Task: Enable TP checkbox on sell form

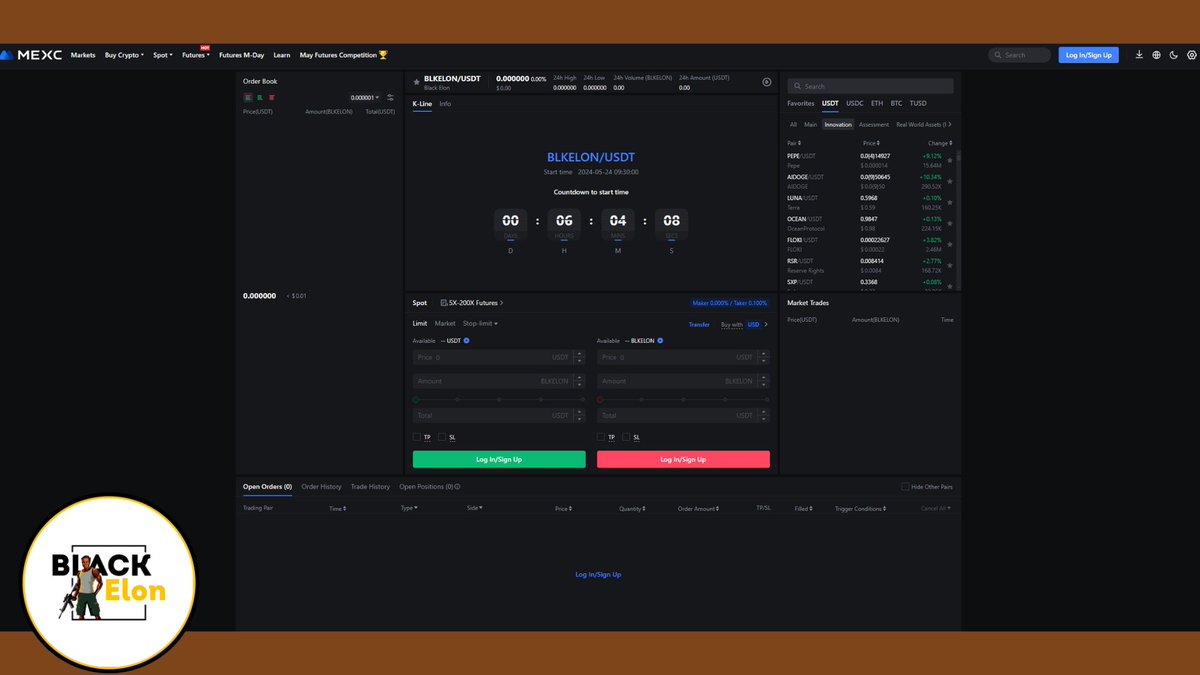Action: pos(601,437)
